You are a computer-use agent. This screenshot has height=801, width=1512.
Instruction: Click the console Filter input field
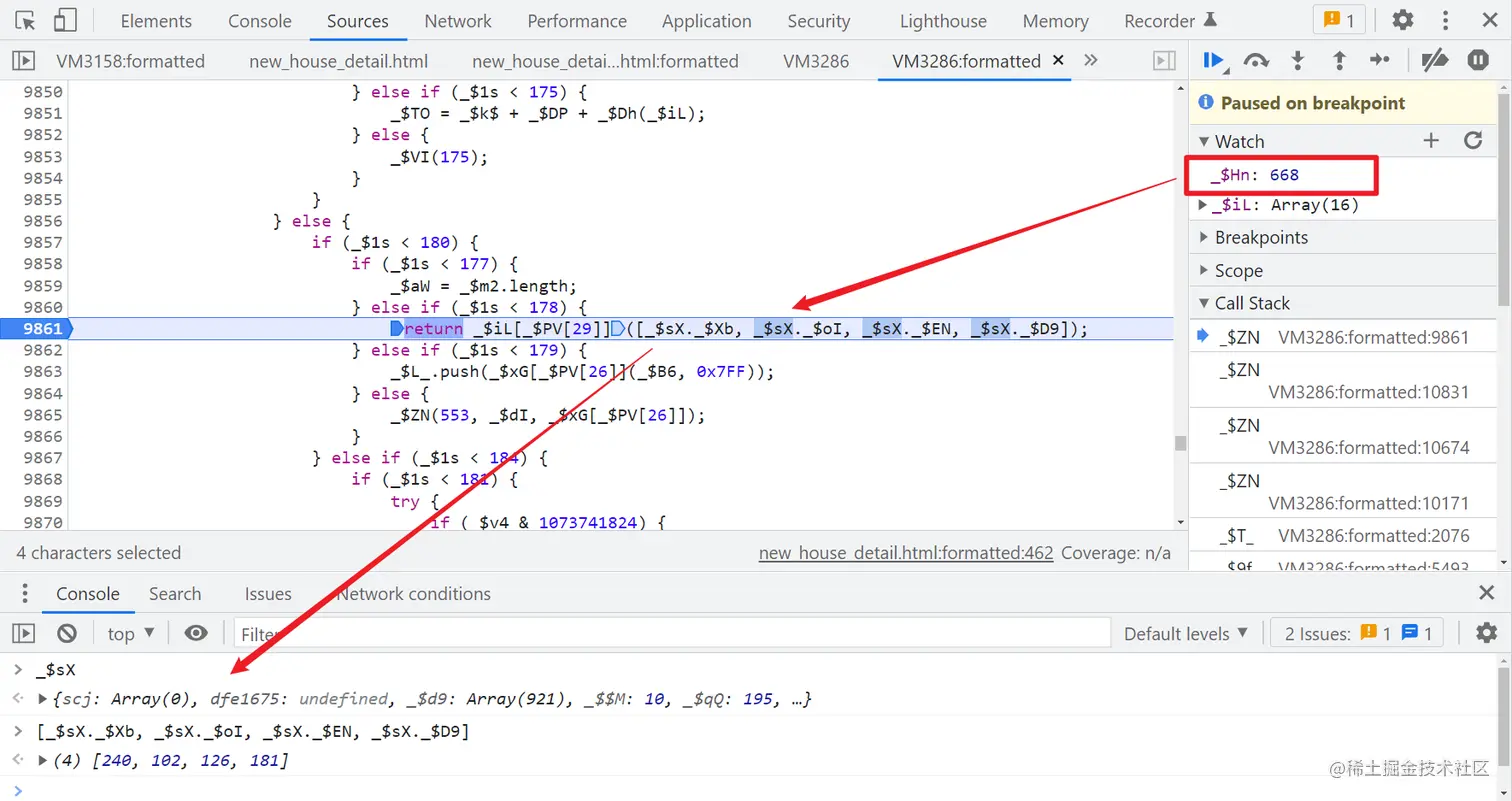(x=672, y=633)
